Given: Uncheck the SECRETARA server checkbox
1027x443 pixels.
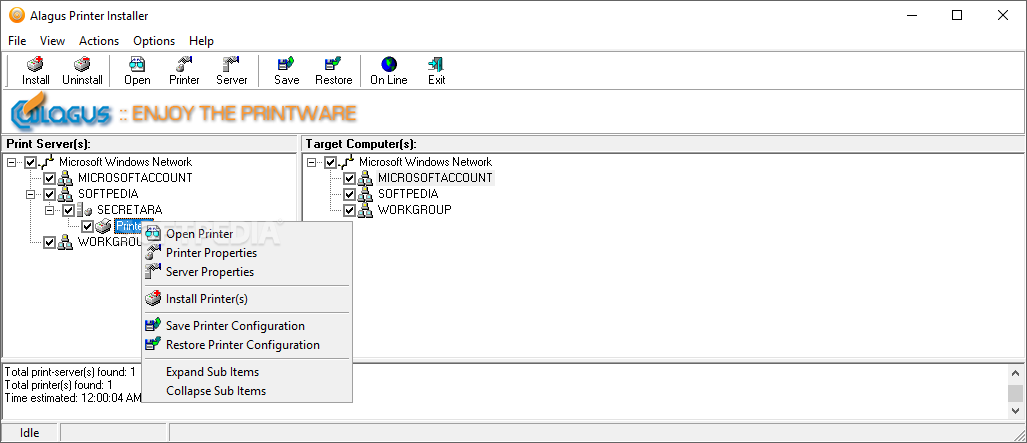Looking at the screenshot, I should 69,210.
